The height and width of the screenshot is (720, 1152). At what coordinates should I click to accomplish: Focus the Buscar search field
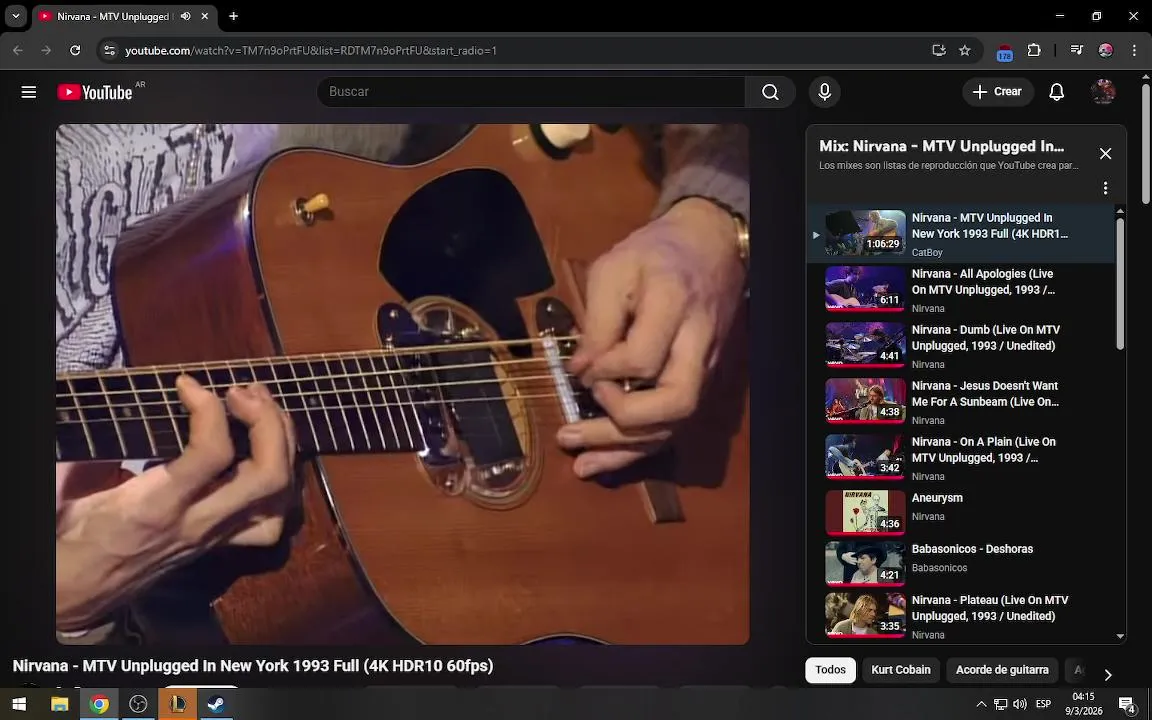coord(530,92)
